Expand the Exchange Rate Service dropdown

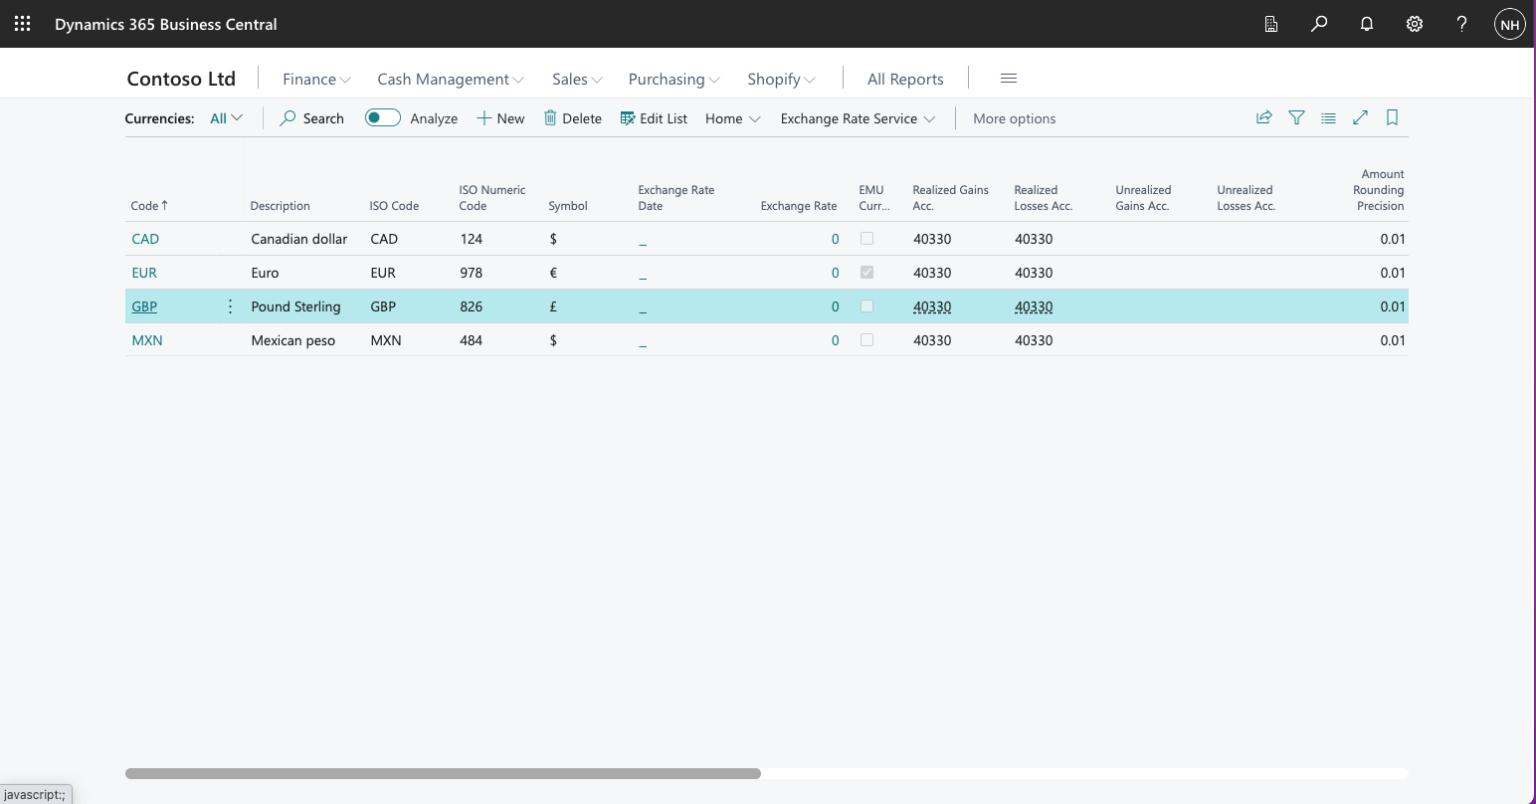(x=857, y=118)
